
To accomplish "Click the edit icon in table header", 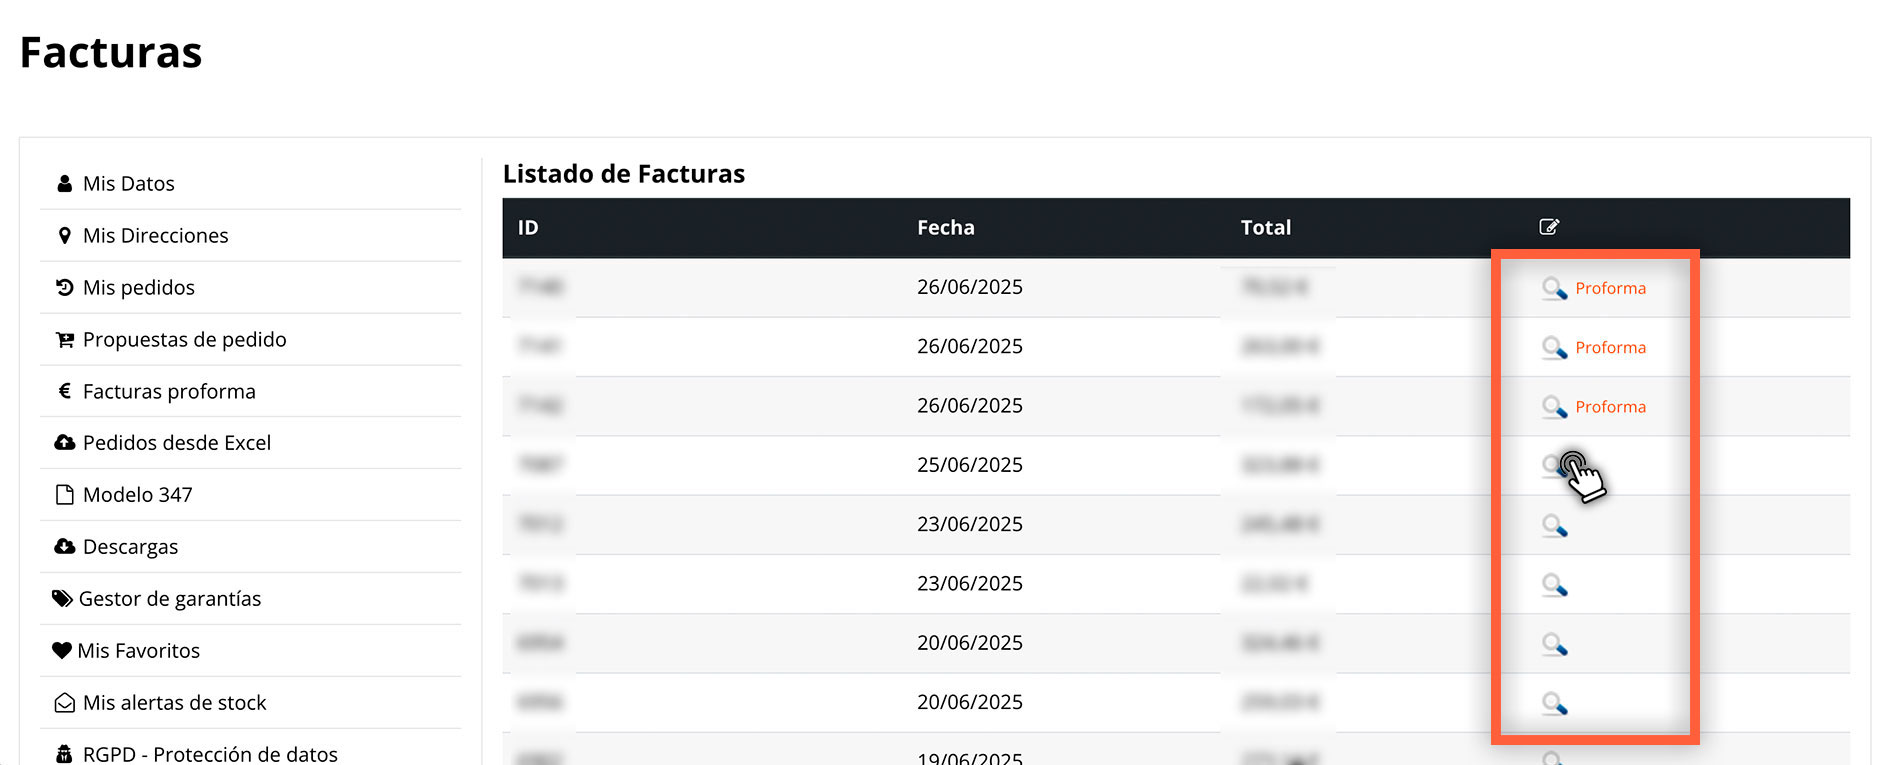I will pos(1549,227).
